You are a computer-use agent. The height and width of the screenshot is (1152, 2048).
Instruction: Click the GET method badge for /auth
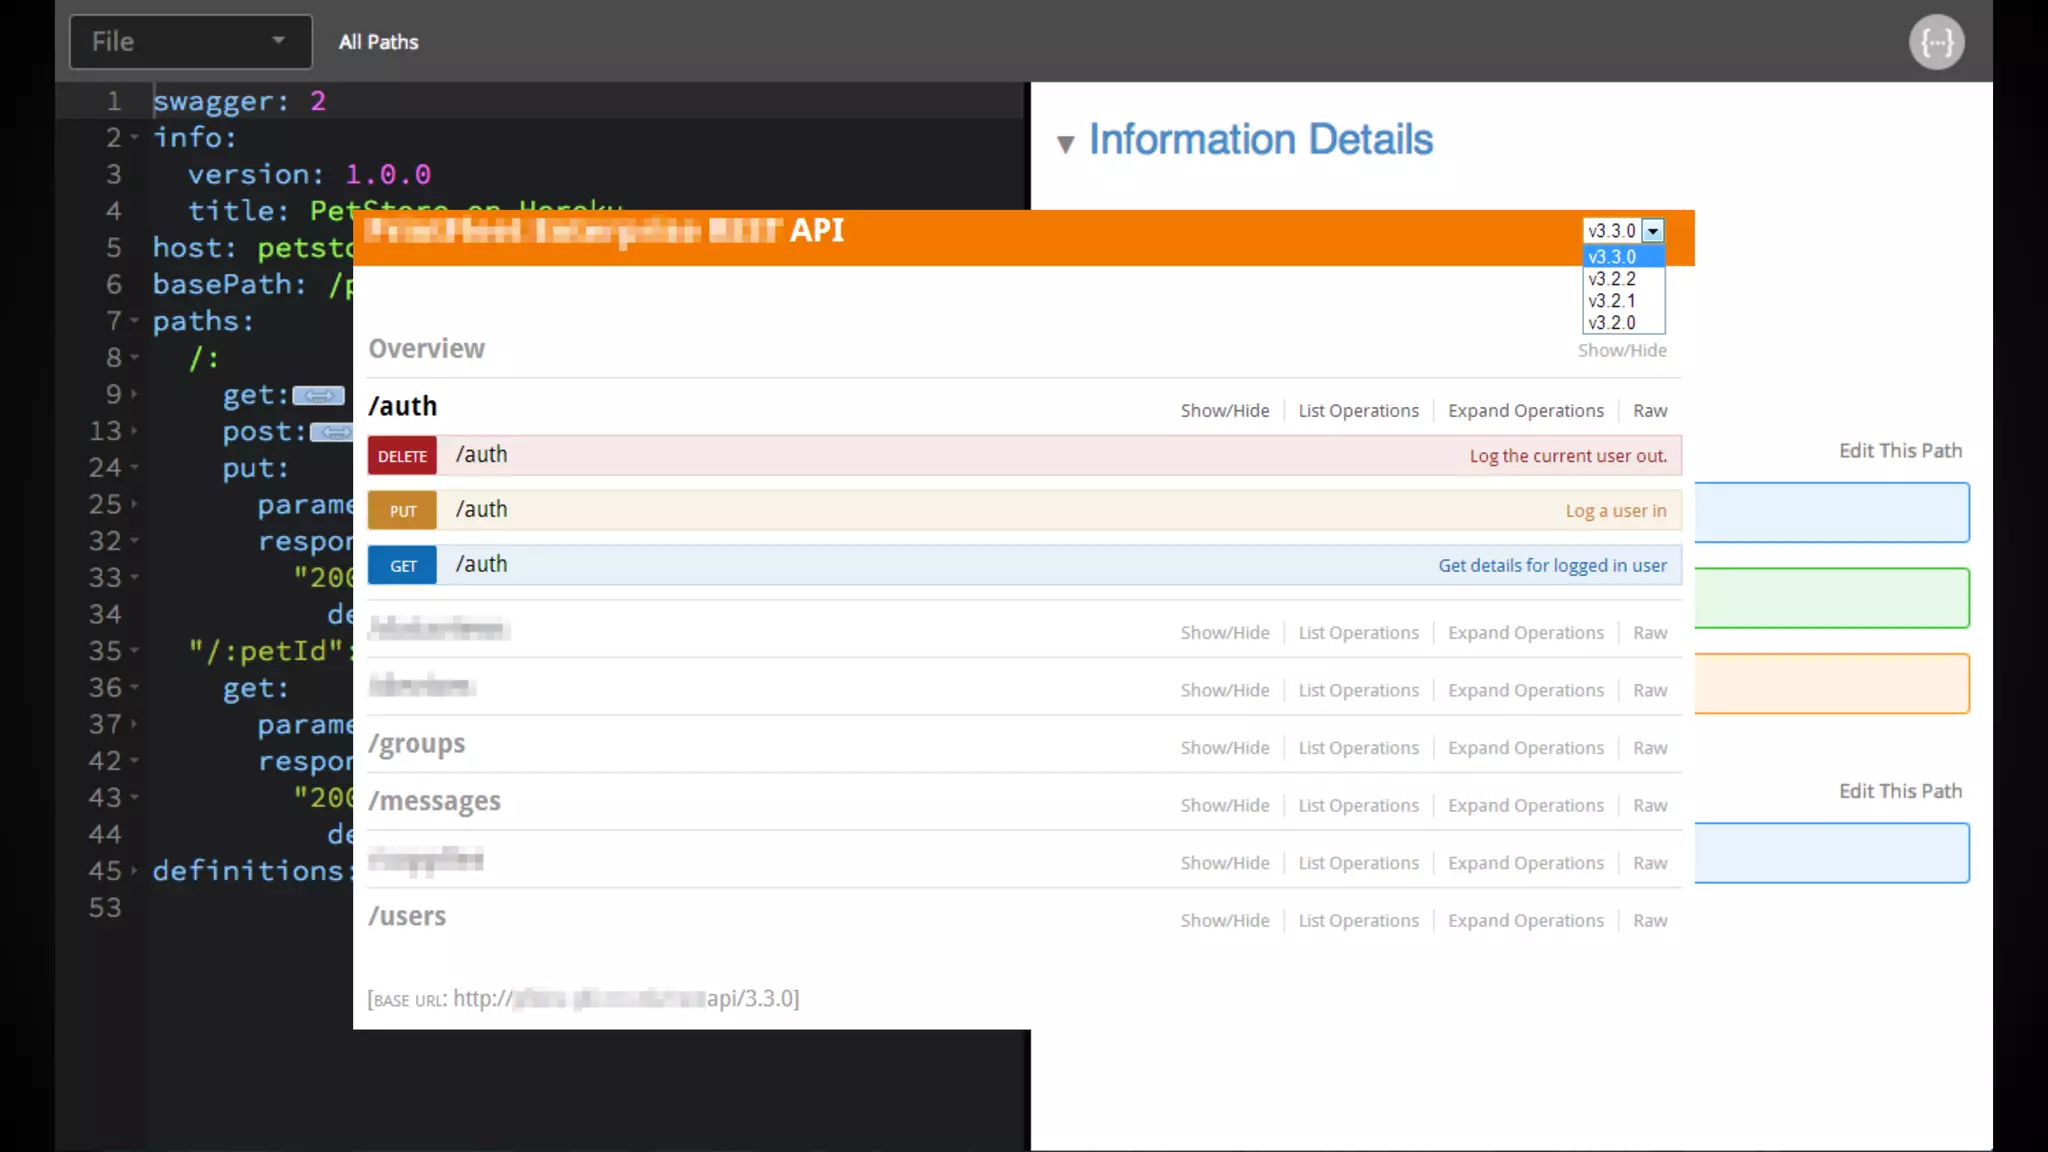click(402, 566)
